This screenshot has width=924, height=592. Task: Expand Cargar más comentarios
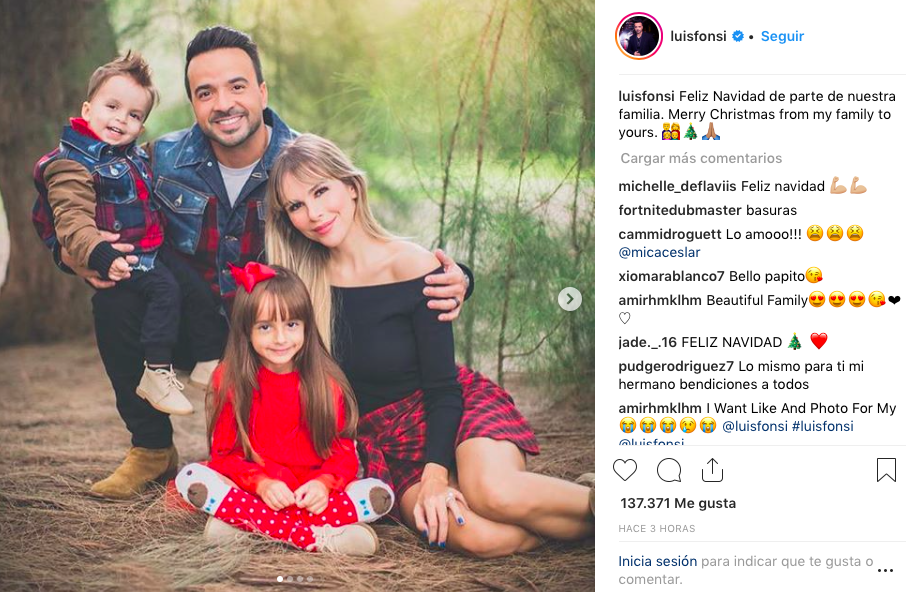pos(701,158)
